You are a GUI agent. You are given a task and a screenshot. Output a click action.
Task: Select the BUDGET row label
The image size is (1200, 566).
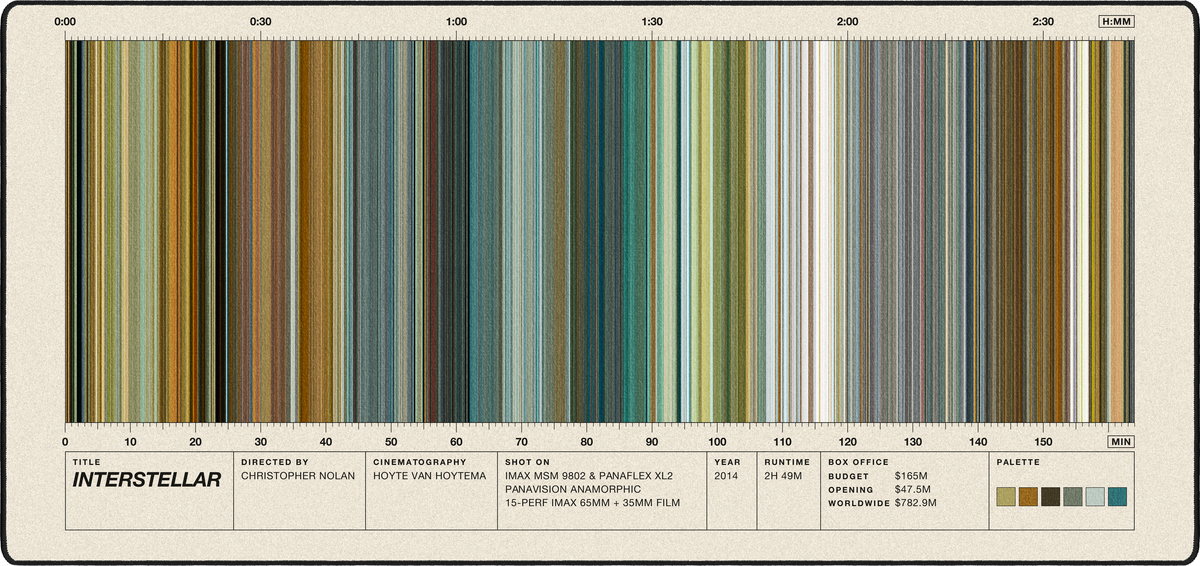click(848, 476)
